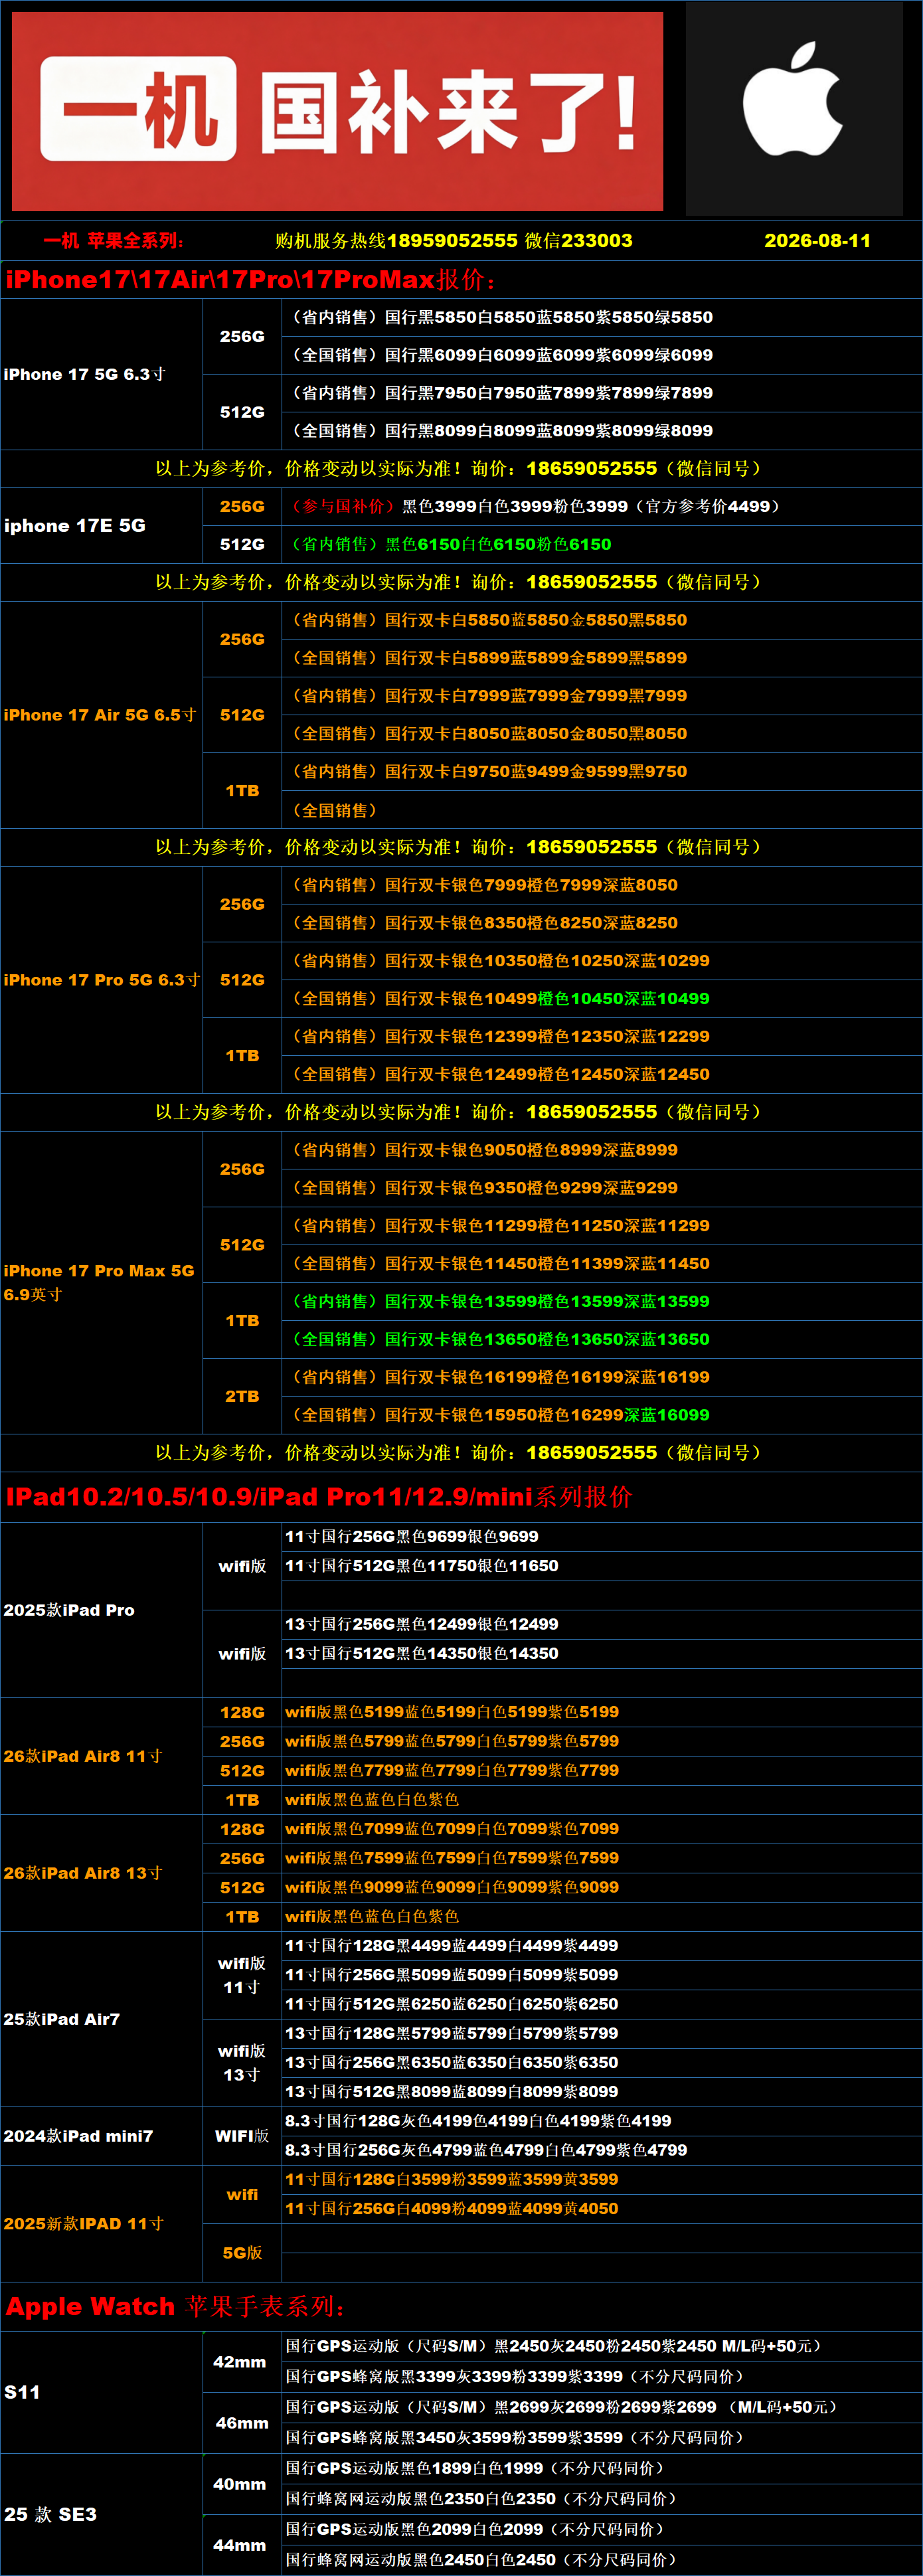The width and height of the screenshot is (923, 2576).
Task: Click the white Apple logo
Action: [792, 99]
